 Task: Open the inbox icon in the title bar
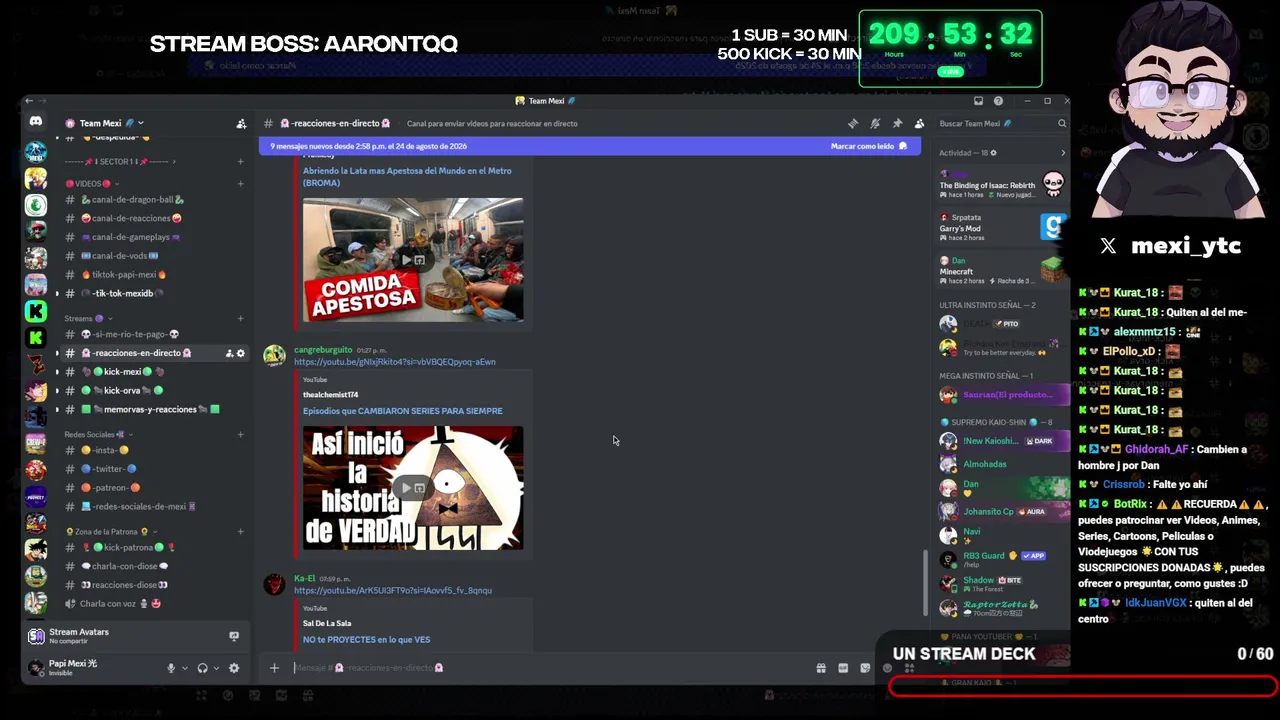(x=978, y=101)
